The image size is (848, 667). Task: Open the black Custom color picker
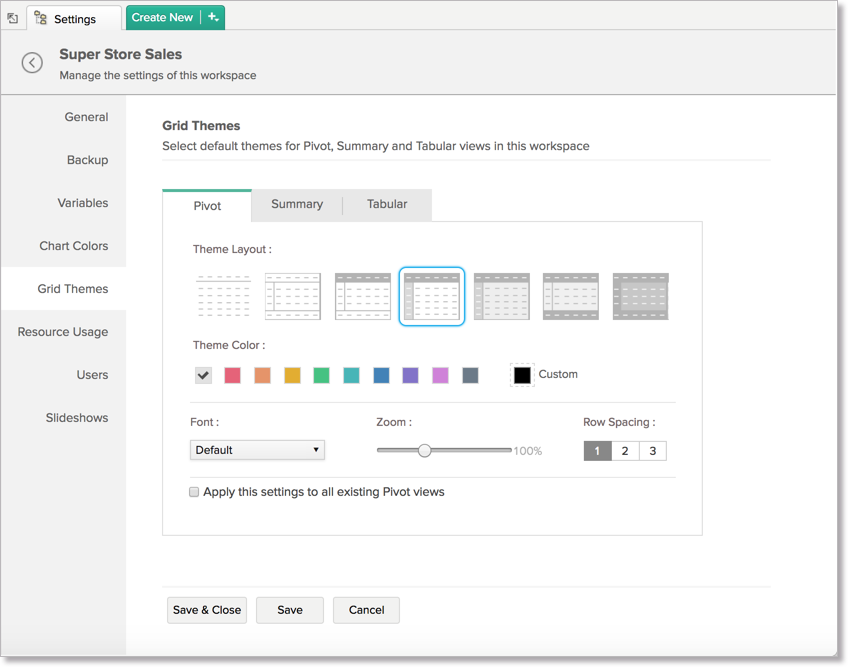coord(522,375)
